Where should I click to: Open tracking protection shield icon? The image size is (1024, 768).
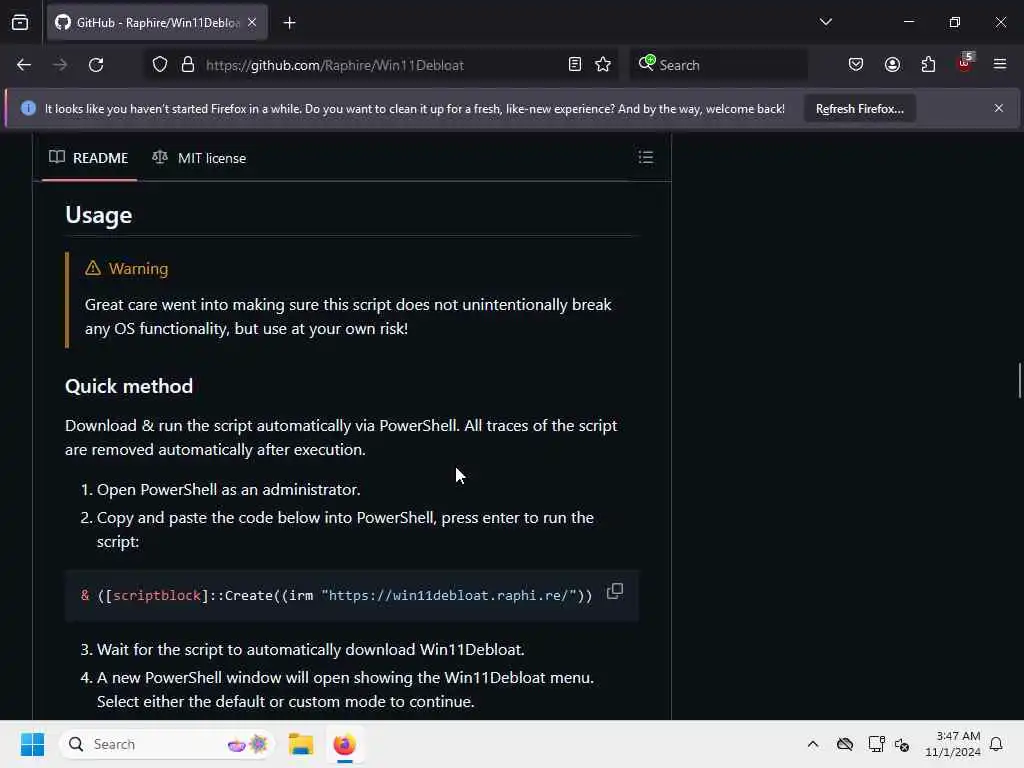pos(160,65)
